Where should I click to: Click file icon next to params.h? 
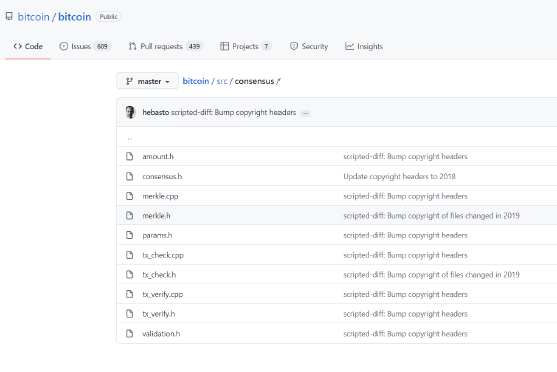(130, 235)
